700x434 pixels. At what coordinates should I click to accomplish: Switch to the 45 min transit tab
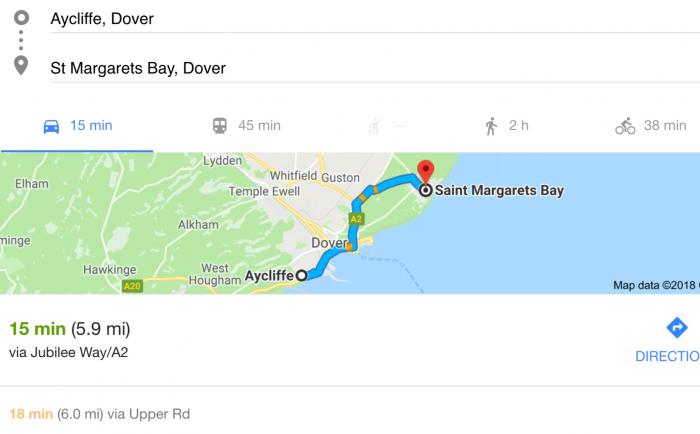246,126
